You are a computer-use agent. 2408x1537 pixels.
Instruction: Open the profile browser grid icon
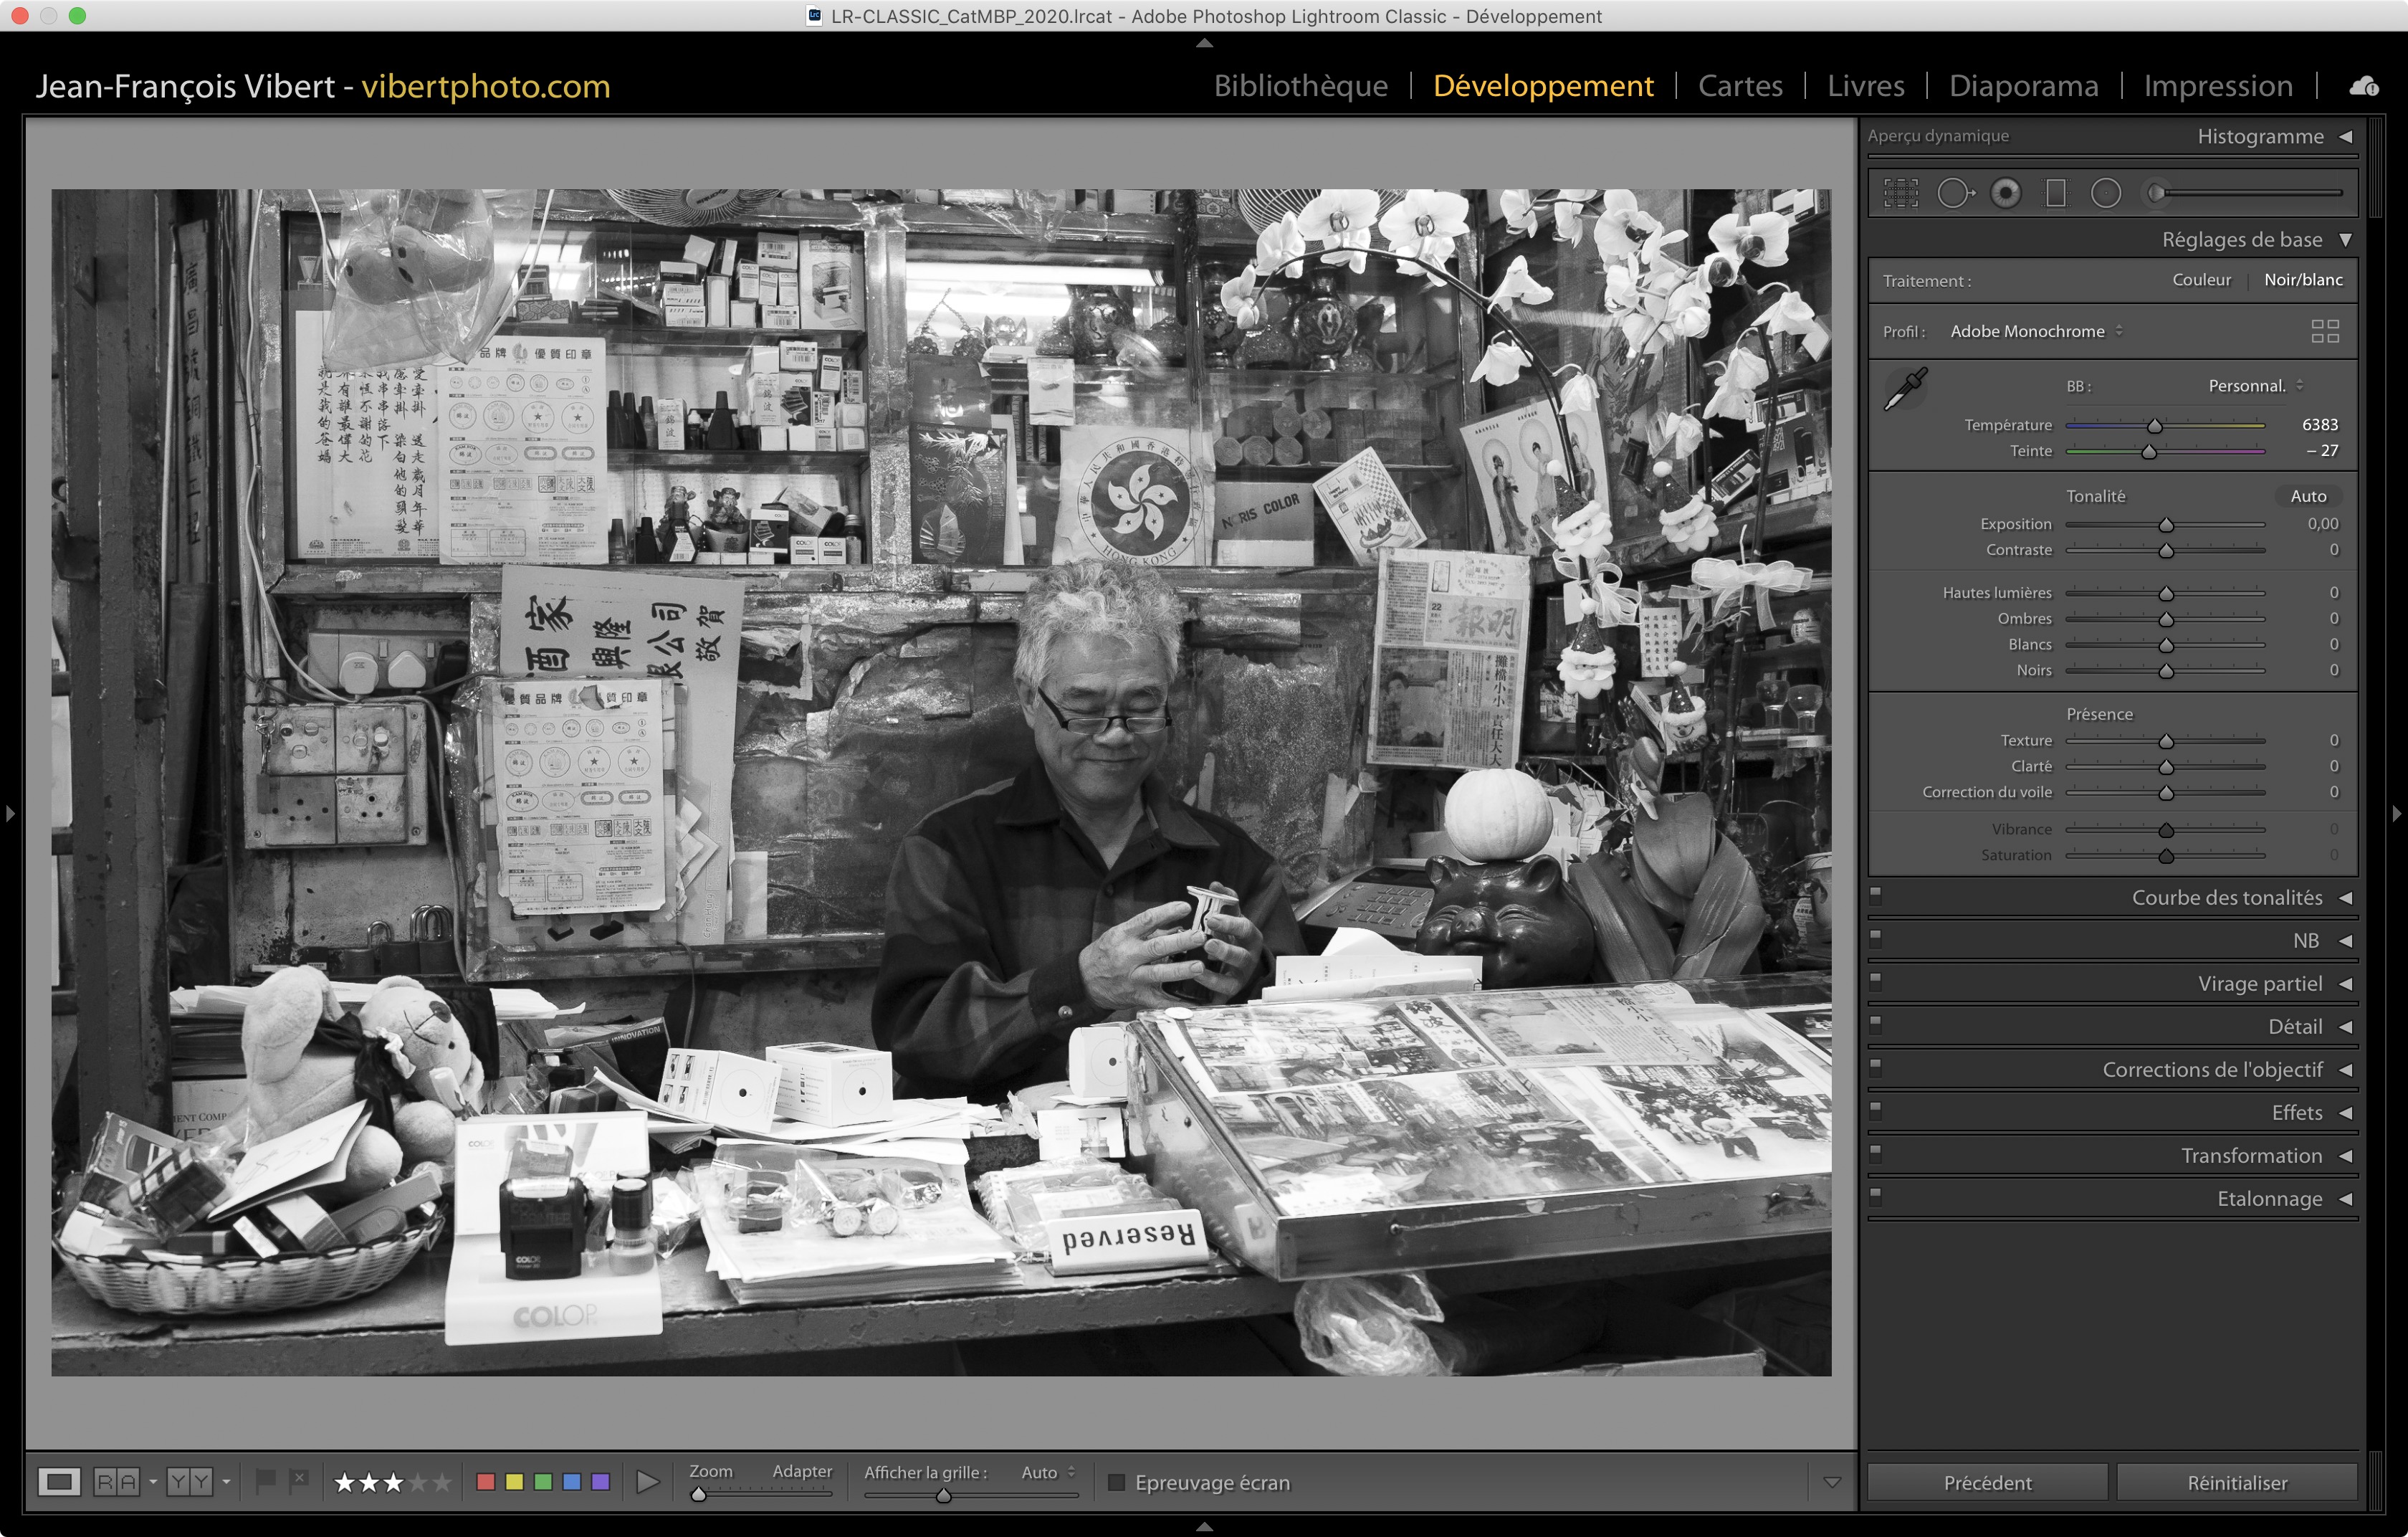point(2325,331)
